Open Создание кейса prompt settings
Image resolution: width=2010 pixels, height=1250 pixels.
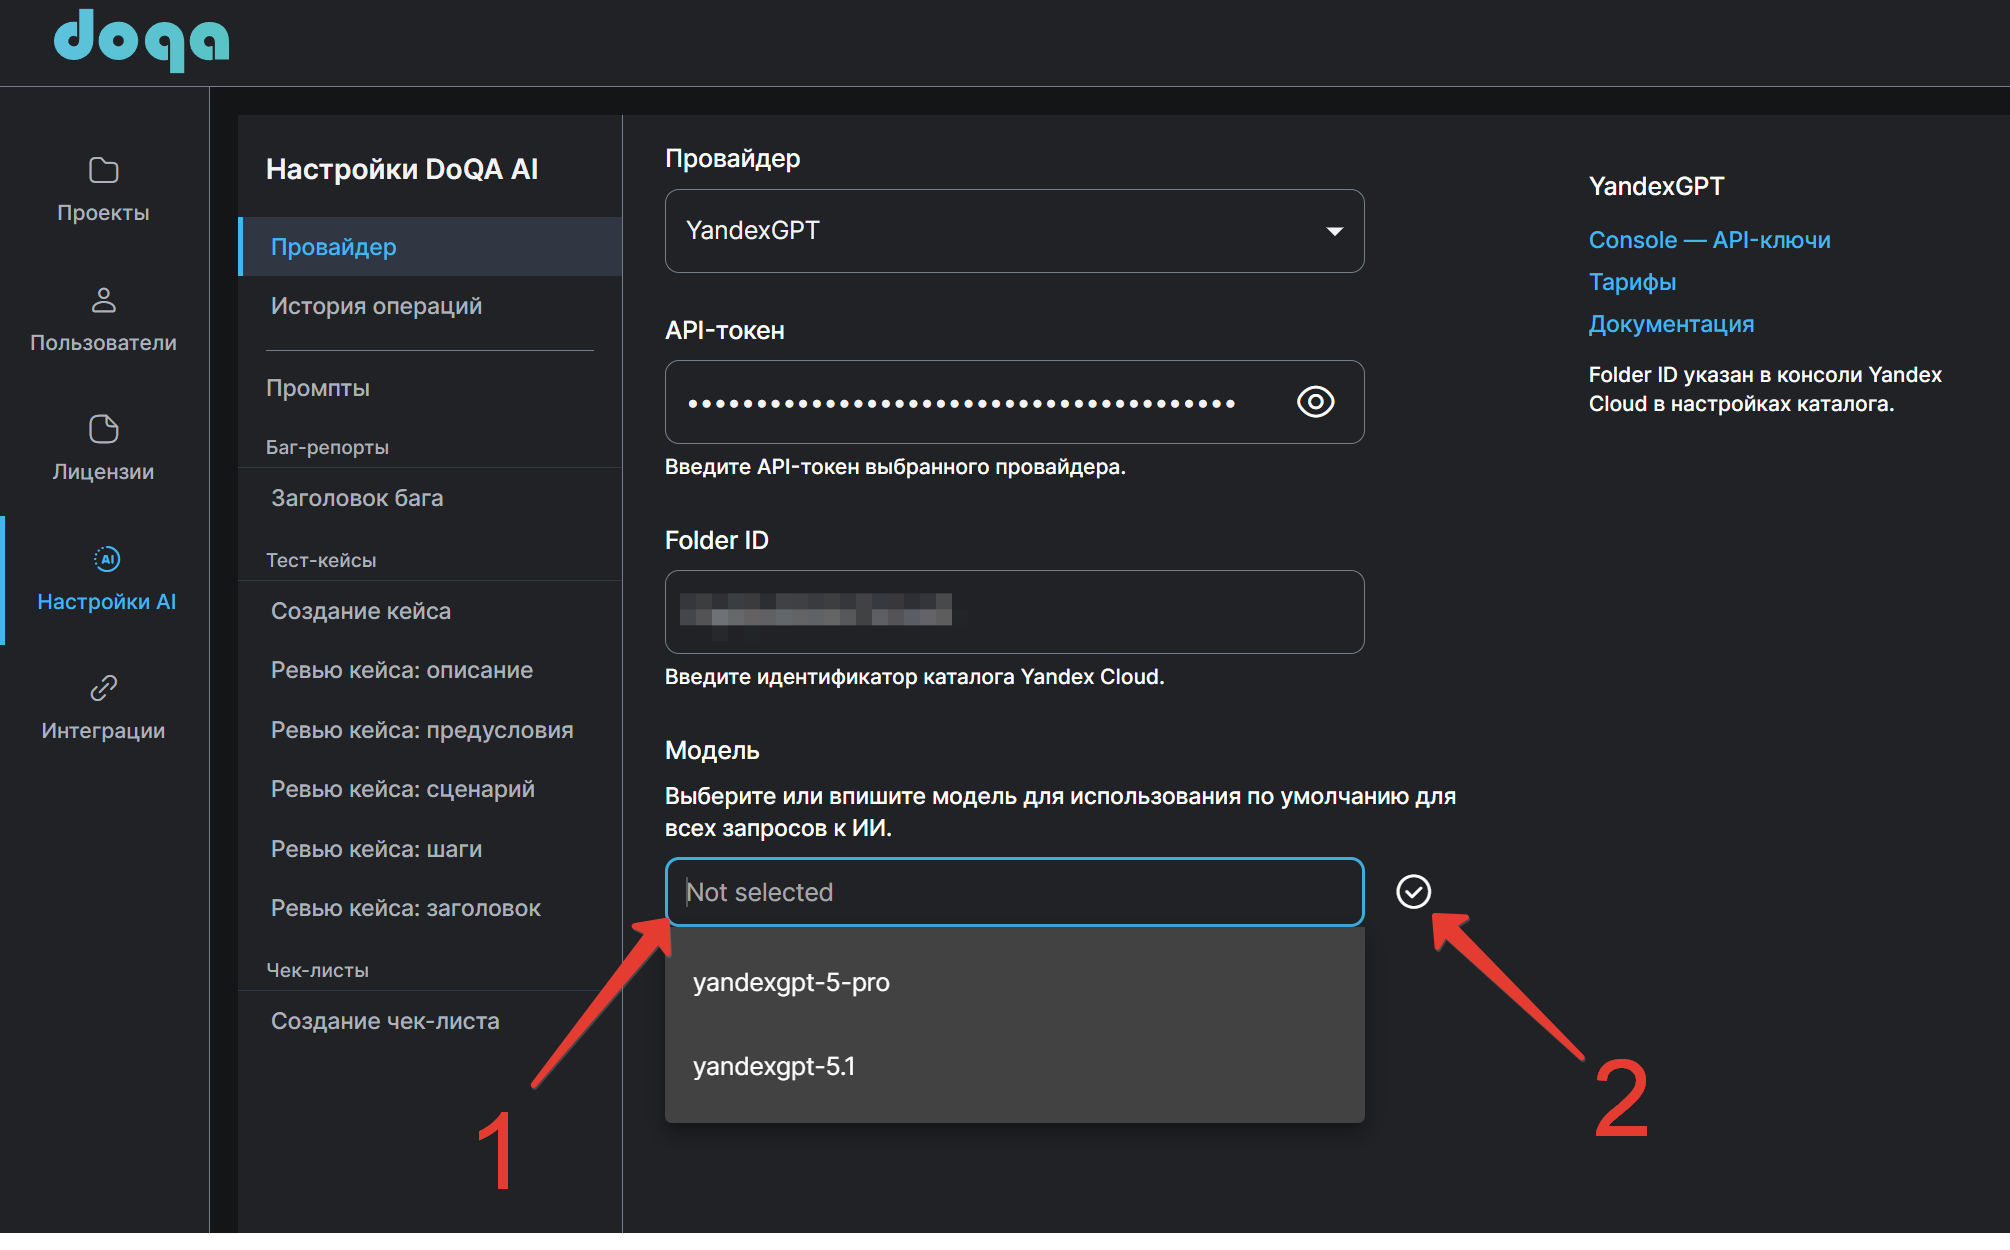[x=431, y=611]
